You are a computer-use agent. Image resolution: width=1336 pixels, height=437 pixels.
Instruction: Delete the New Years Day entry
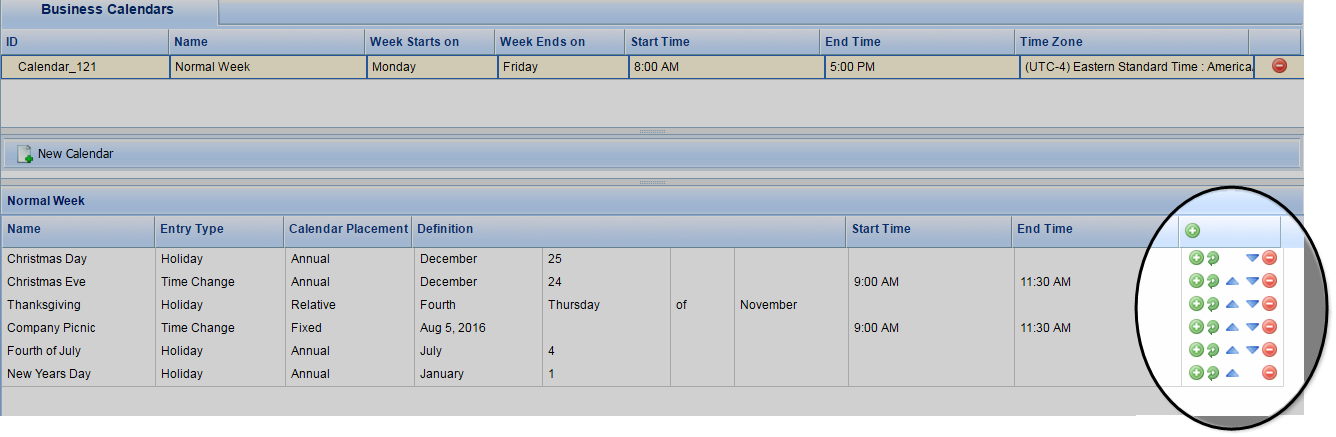[x=1270, y=373]
